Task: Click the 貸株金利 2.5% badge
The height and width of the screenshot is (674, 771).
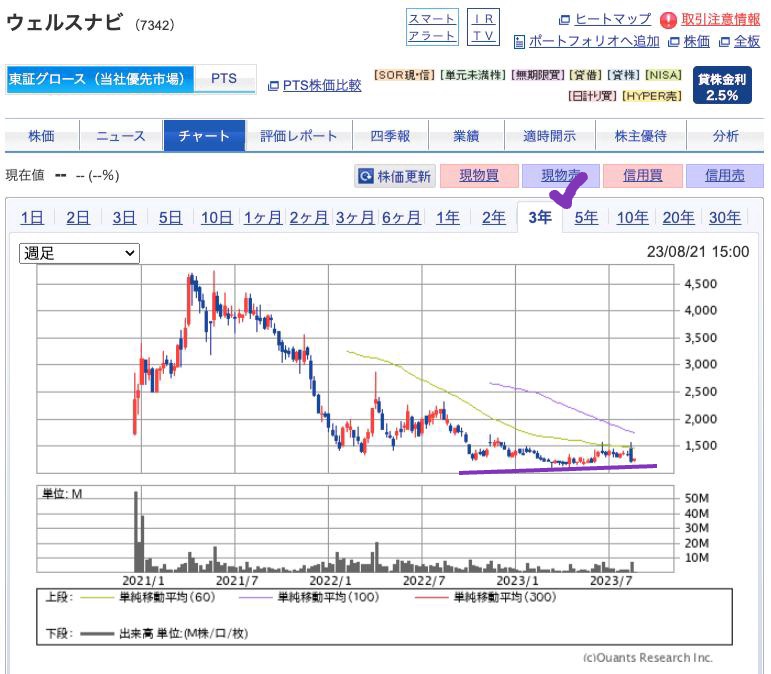Action: click(x=722, y=86)
